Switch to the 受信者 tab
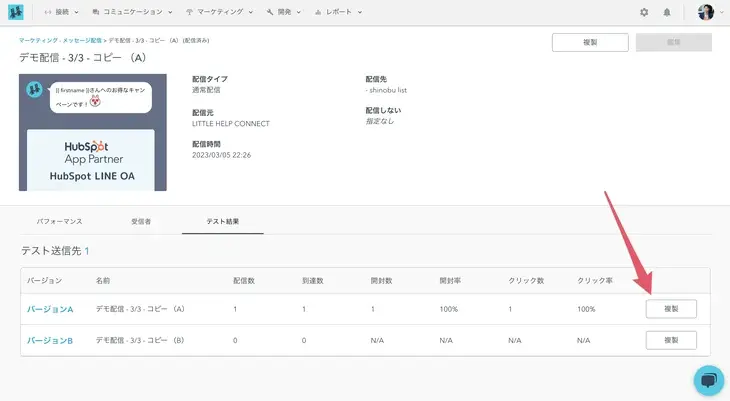 (141, 220)
